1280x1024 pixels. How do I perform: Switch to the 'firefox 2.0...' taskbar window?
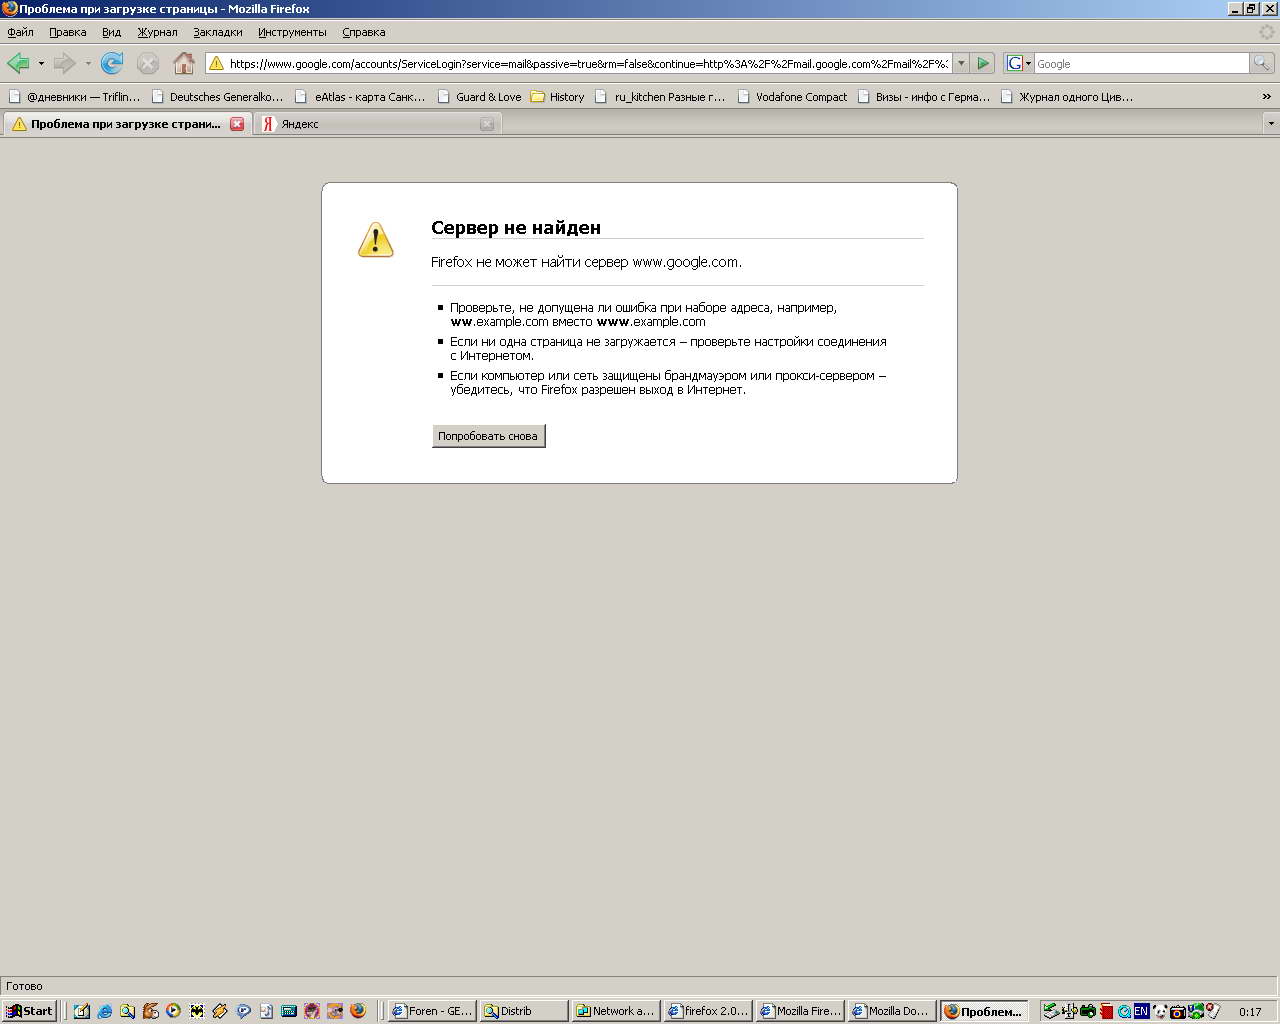click(707, 1011)
